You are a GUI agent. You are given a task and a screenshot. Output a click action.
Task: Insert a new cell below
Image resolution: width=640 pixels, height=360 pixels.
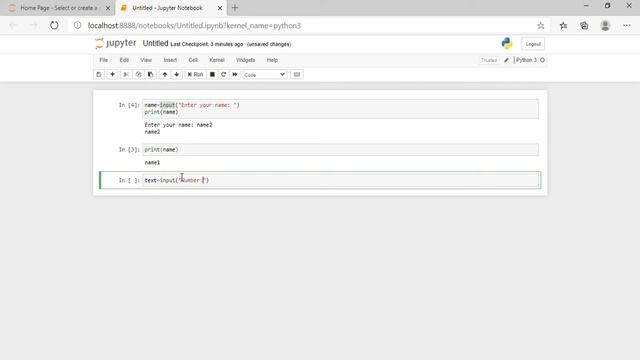(x=112, y=74)
